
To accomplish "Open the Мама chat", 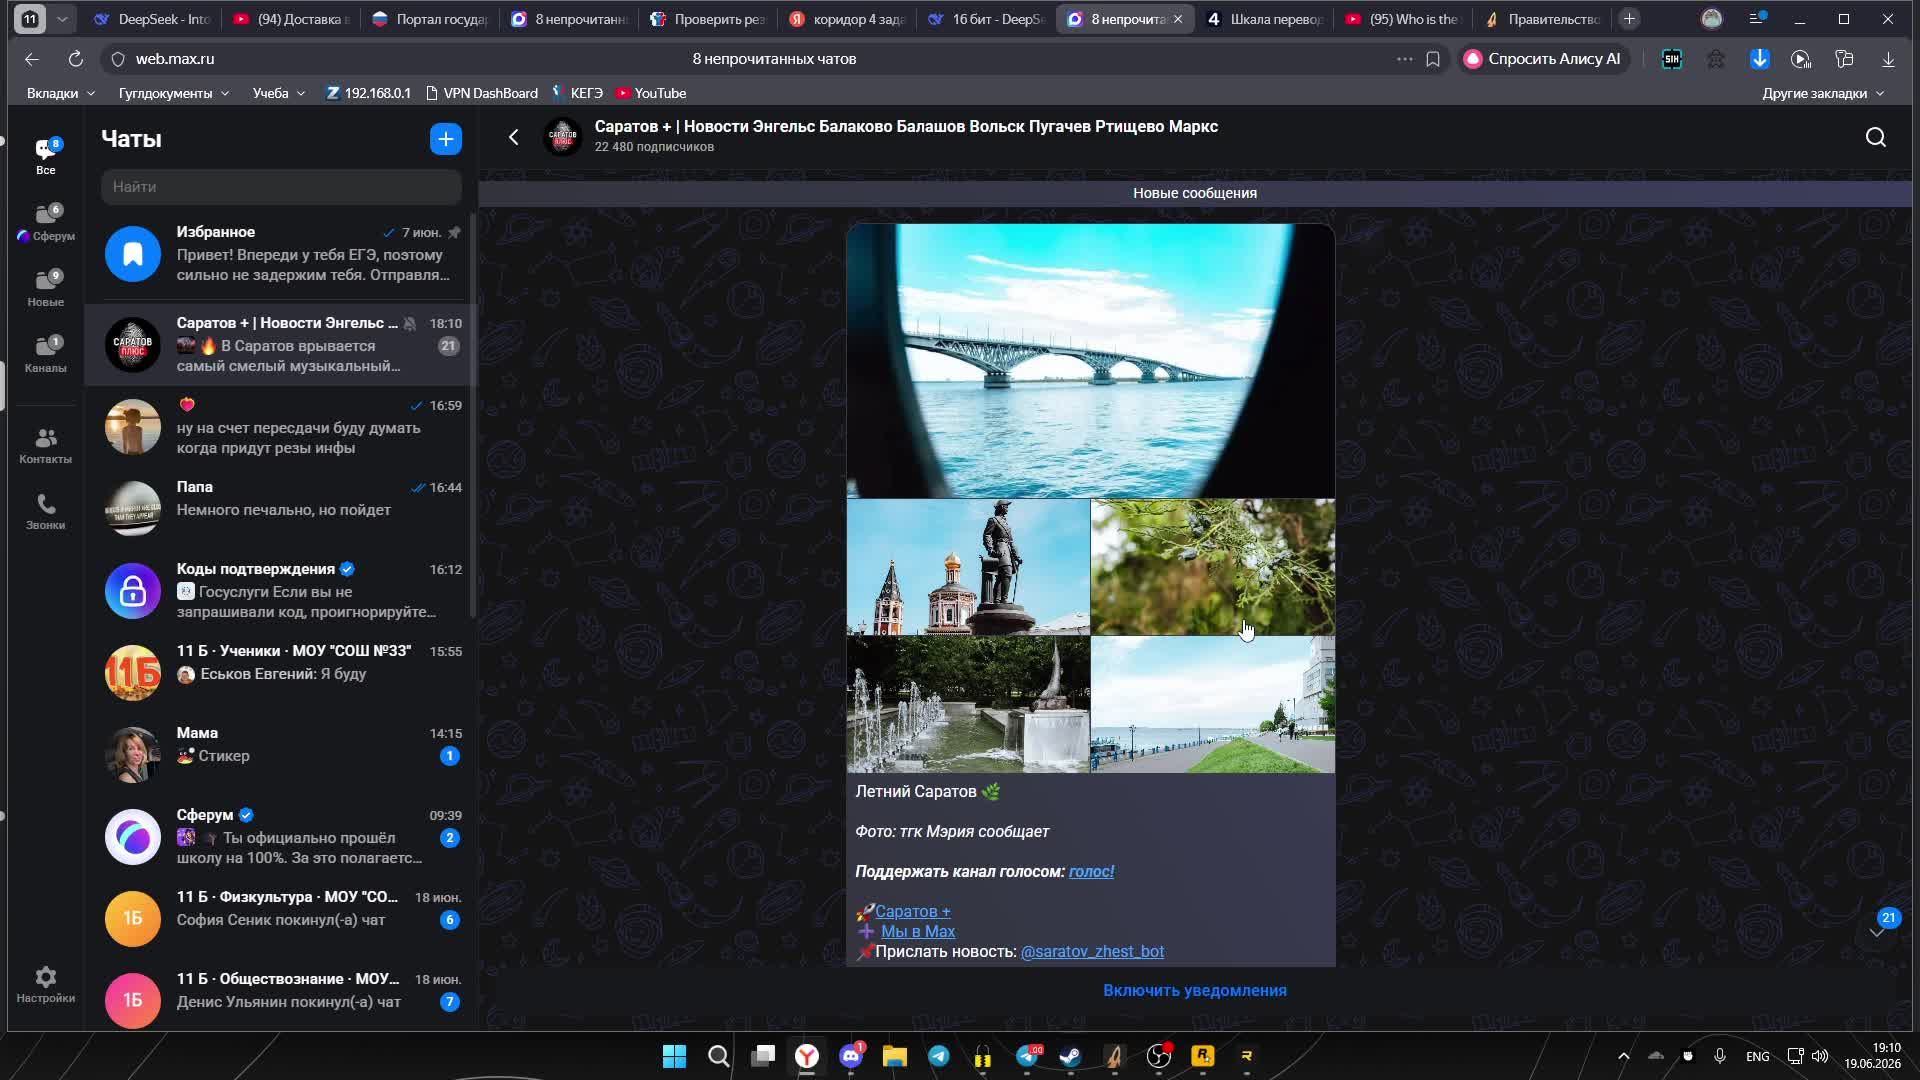I will [x=280, y=755].
